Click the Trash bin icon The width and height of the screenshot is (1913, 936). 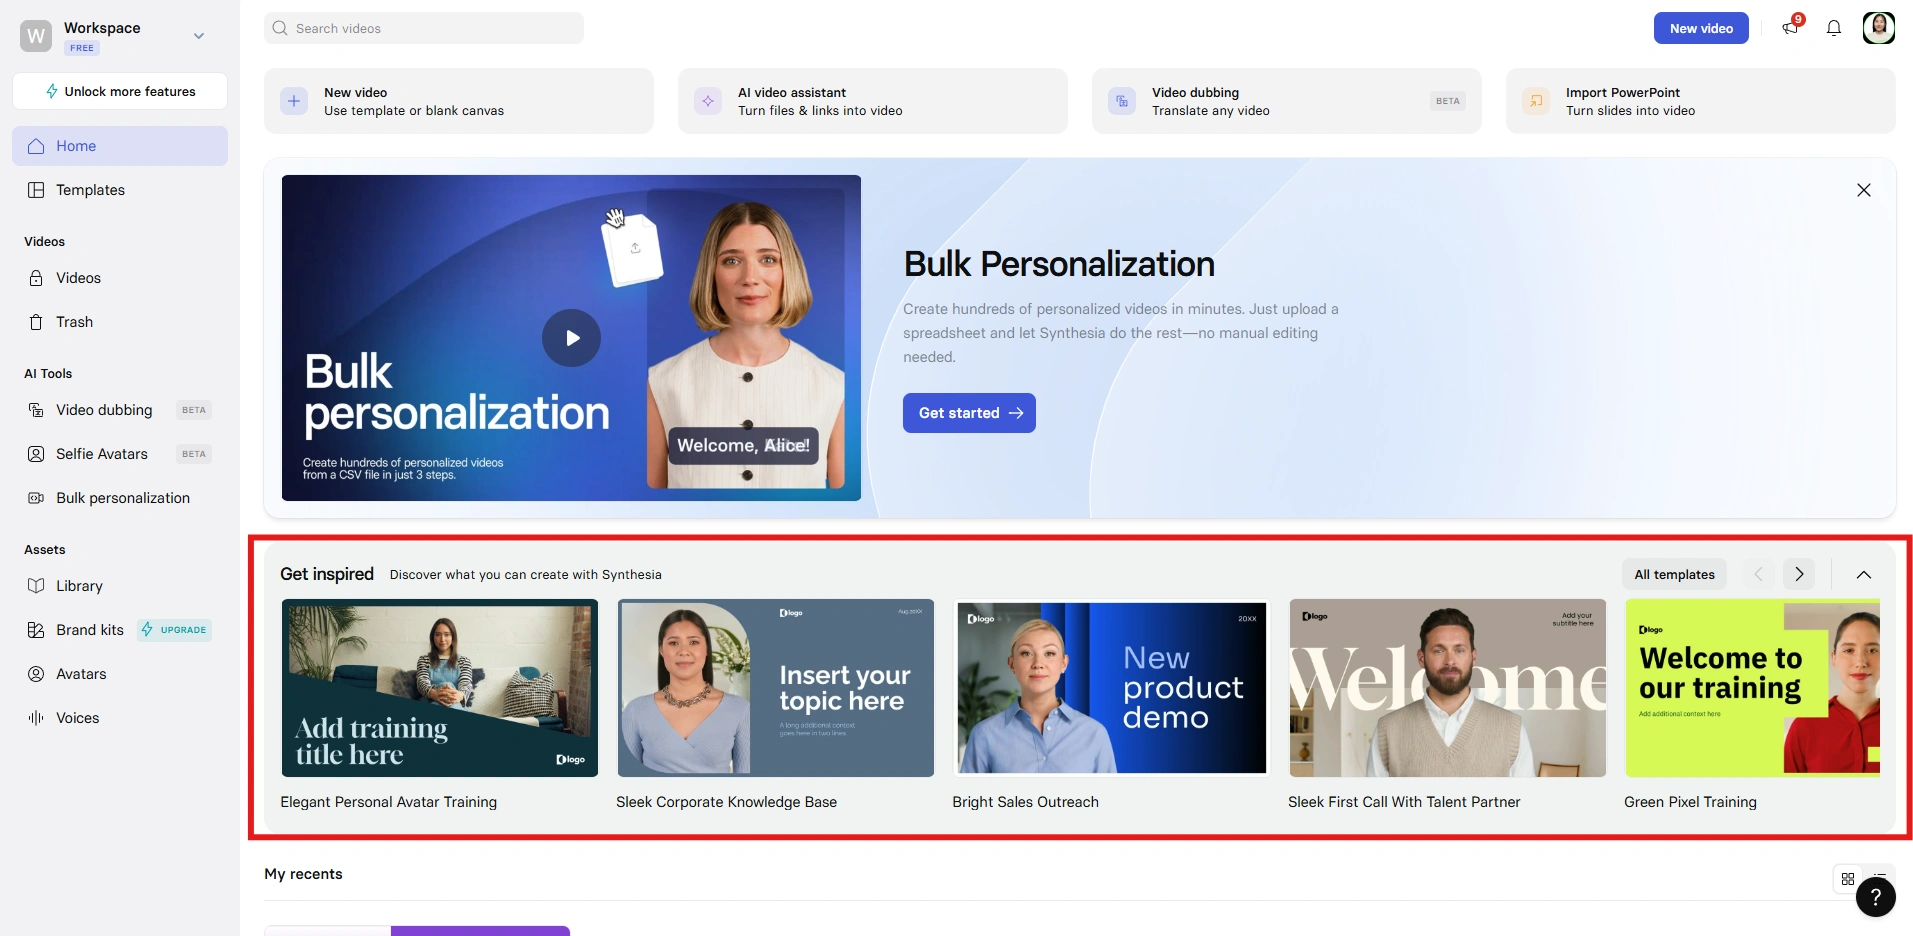click(x=36, y=322)
